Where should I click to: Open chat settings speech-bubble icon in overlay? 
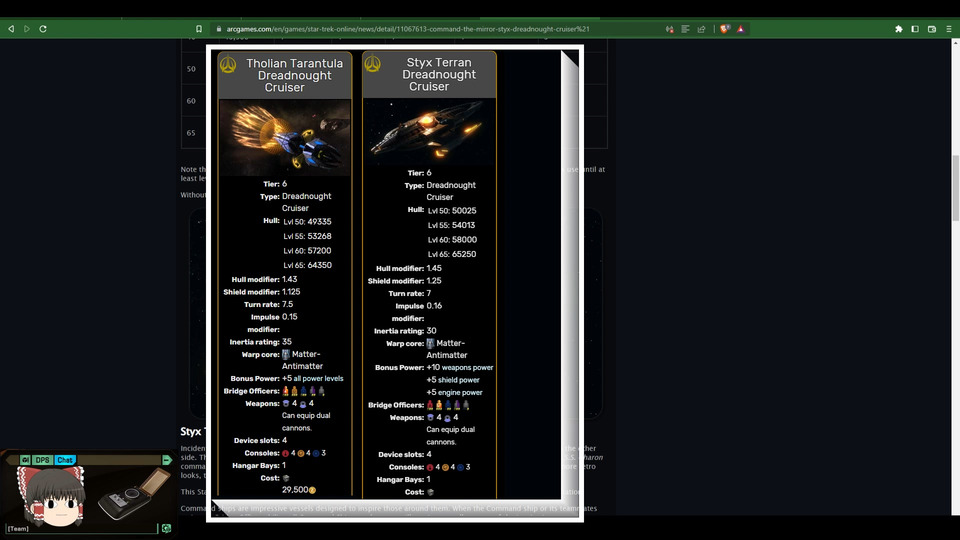tap(166, 528)
